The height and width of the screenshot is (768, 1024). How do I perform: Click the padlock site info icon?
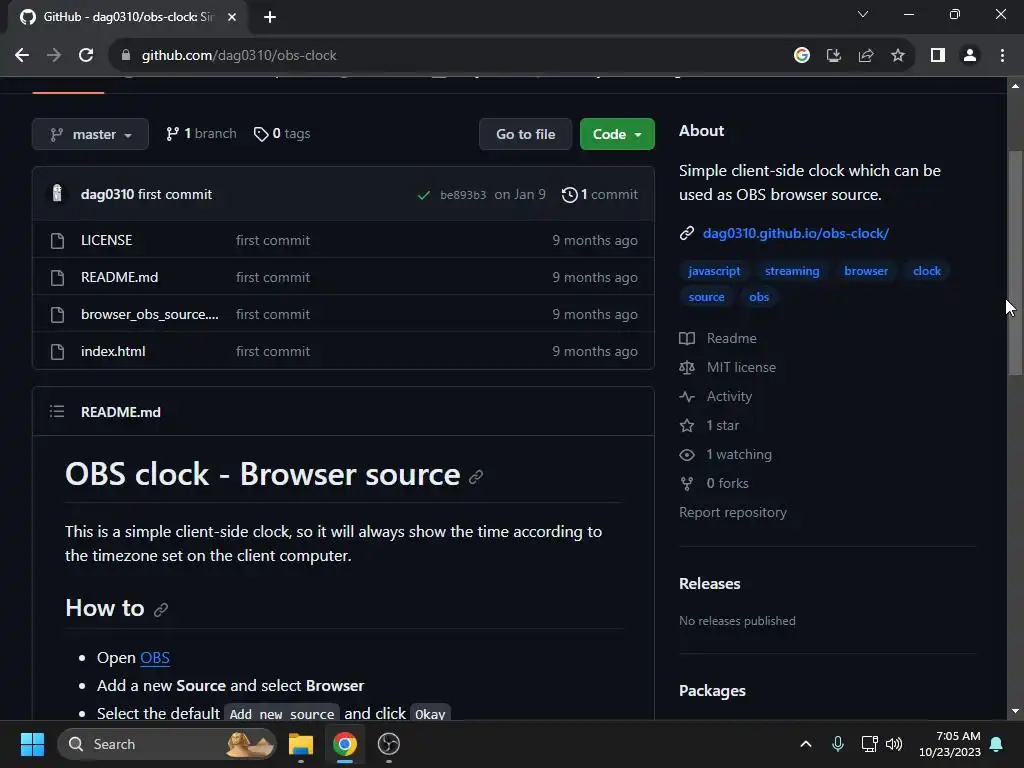(x=126, y=56)
